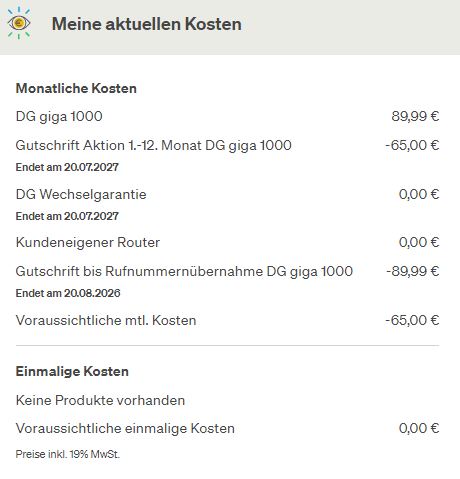Select end date under Gutschrift Aktion line

click(67, 167)
